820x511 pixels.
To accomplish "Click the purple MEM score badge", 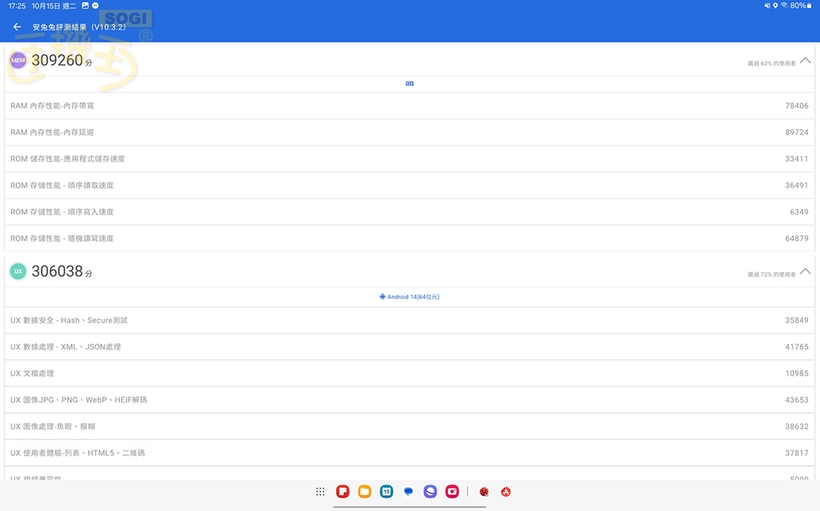I will point(18,60).
